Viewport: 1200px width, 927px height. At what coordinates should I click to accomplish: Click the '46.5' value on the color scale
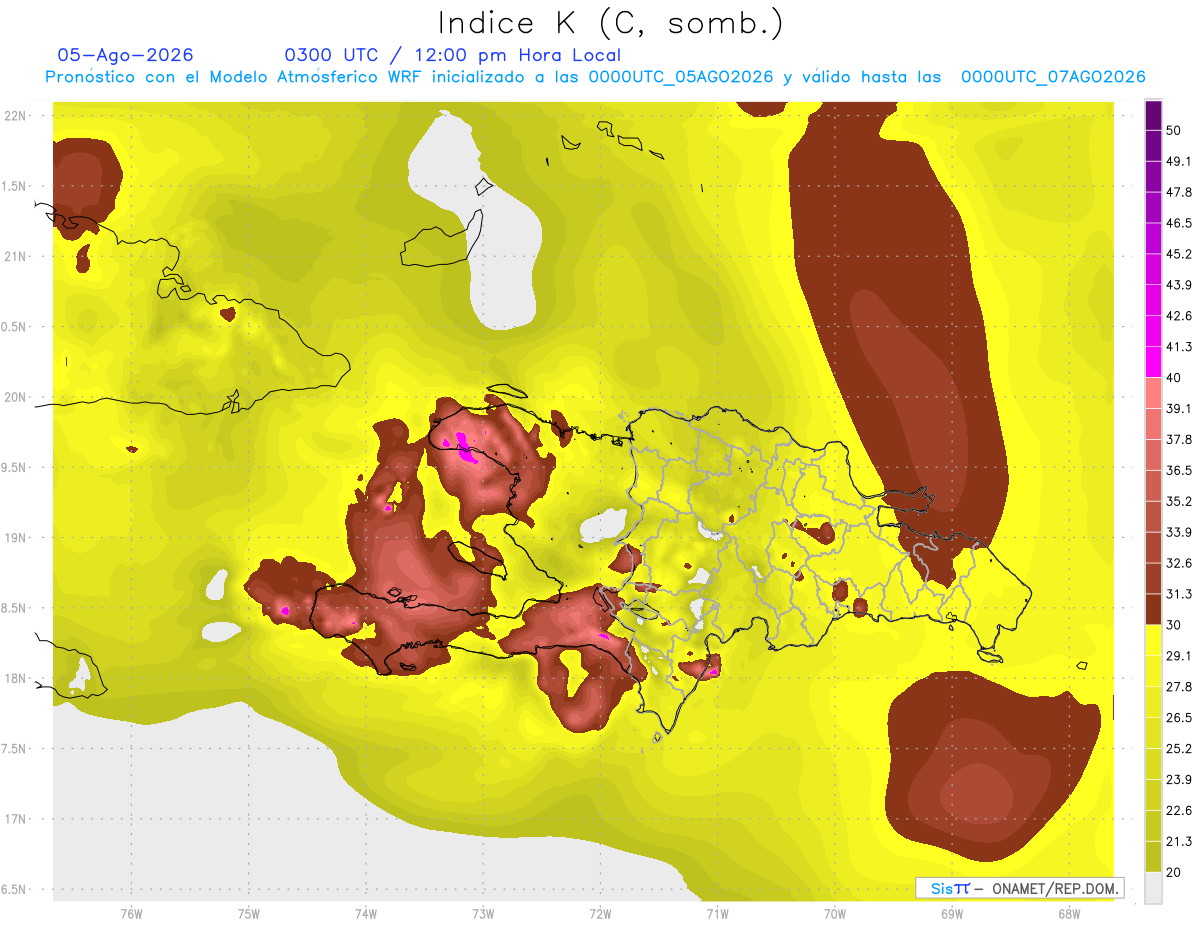(x=1179, y=223)
